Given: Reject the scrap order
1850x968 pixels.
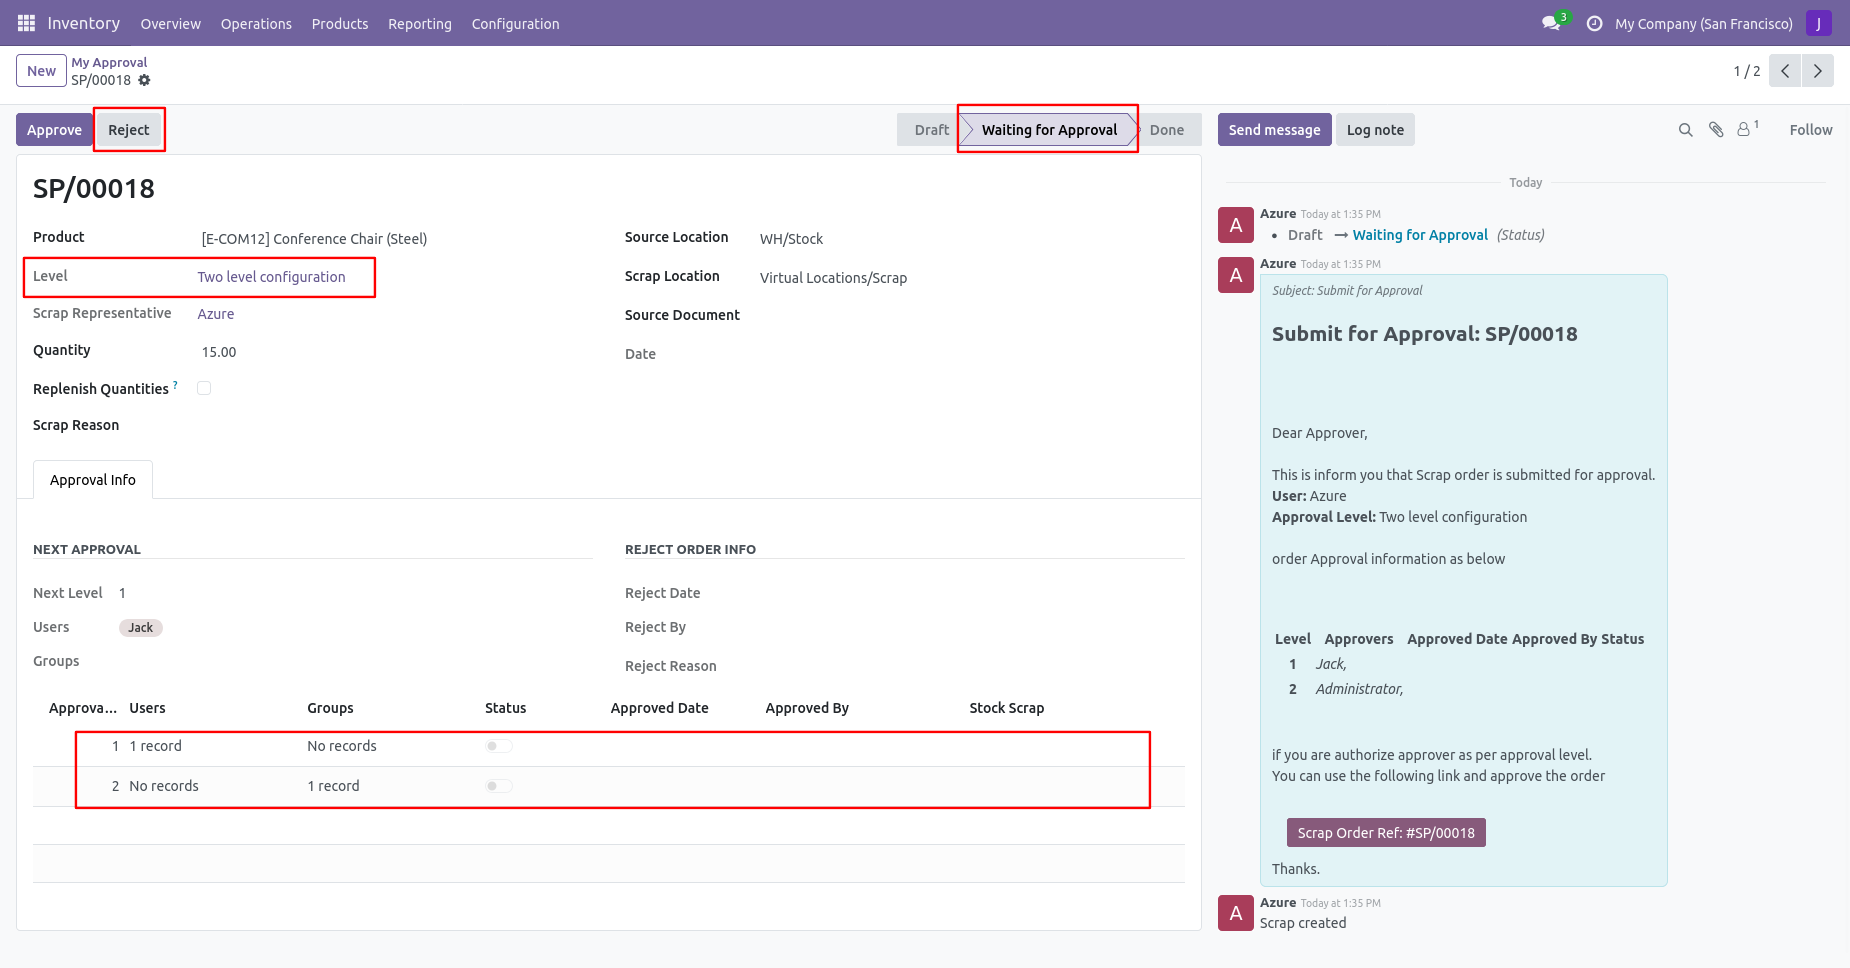Looking at the screenshot, I should [129, 130].
